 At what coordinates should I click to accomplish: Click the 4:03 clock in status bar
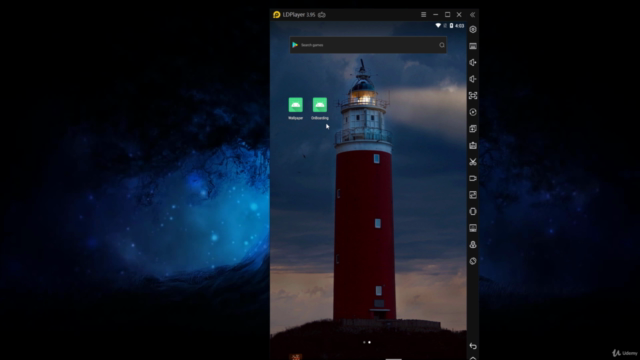[x=460, y=25]
